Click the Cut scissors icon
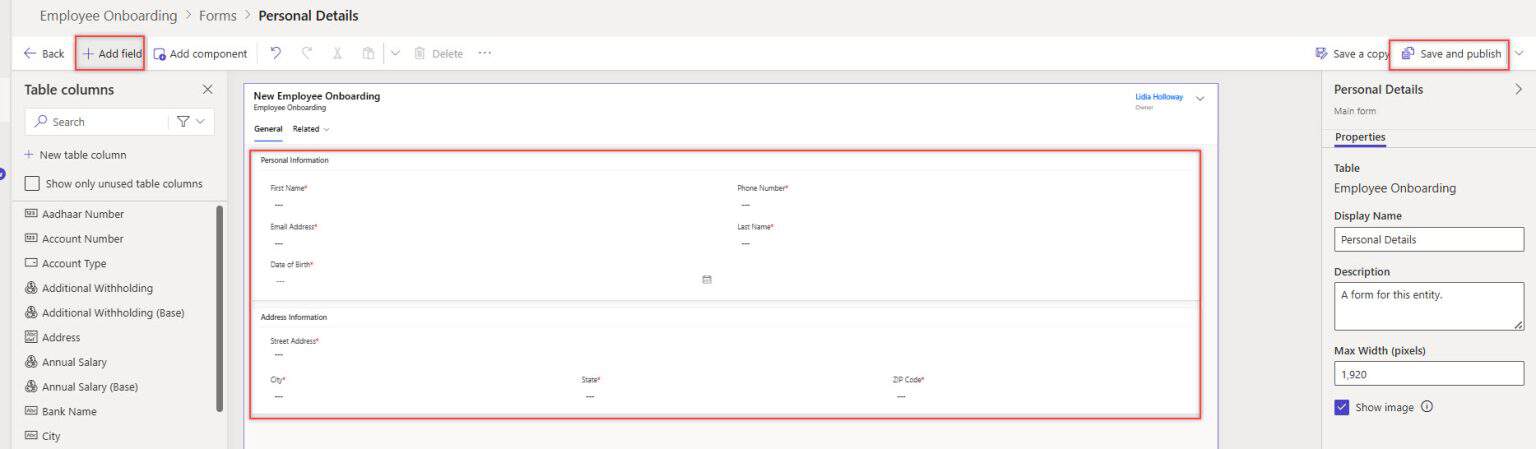This screenshot has height=449, width=1536. (x=338, y=53)
